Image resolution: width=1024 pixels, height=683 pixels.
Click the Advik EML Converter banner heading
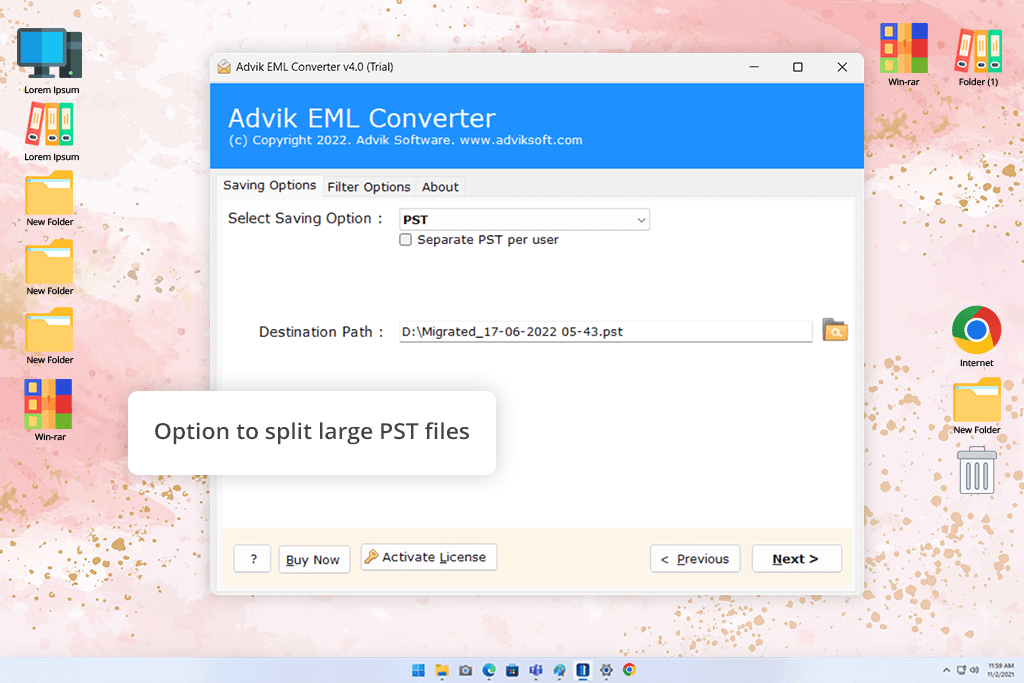(362, 118)
